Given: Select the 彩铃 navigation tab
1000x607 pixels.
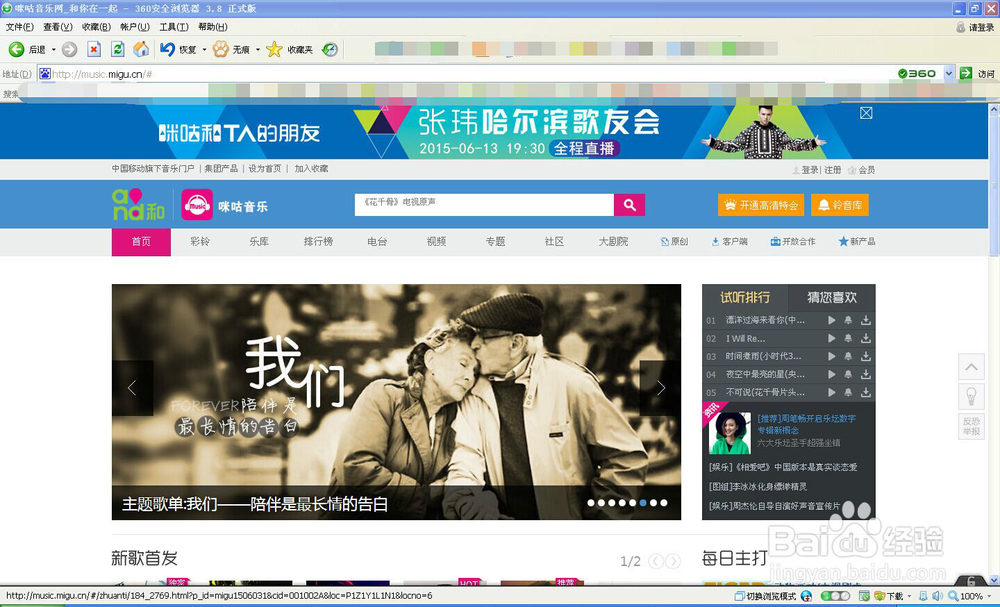Looking at the screenshot, I should point(200,242).
